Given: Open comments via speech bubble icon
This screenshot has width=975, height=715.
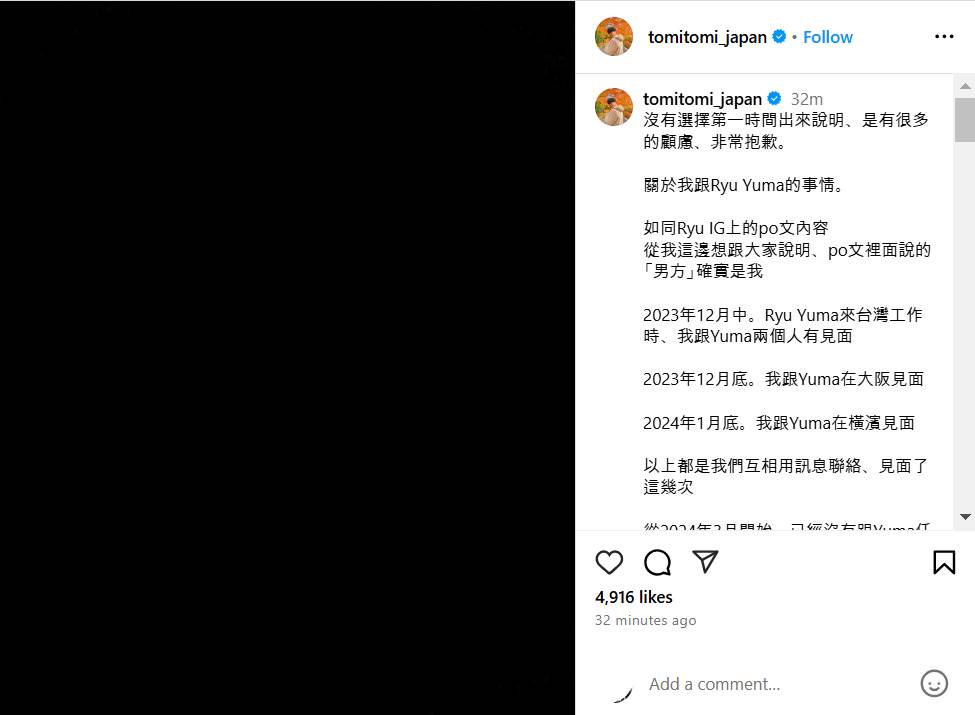Looking at the screenshot, I should (657, 562).
